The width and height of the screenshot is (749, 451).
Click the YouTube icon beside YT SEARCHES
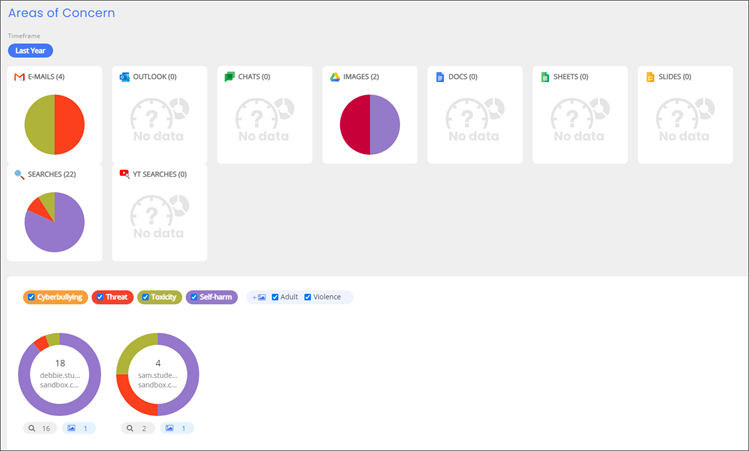coord(124,174)
